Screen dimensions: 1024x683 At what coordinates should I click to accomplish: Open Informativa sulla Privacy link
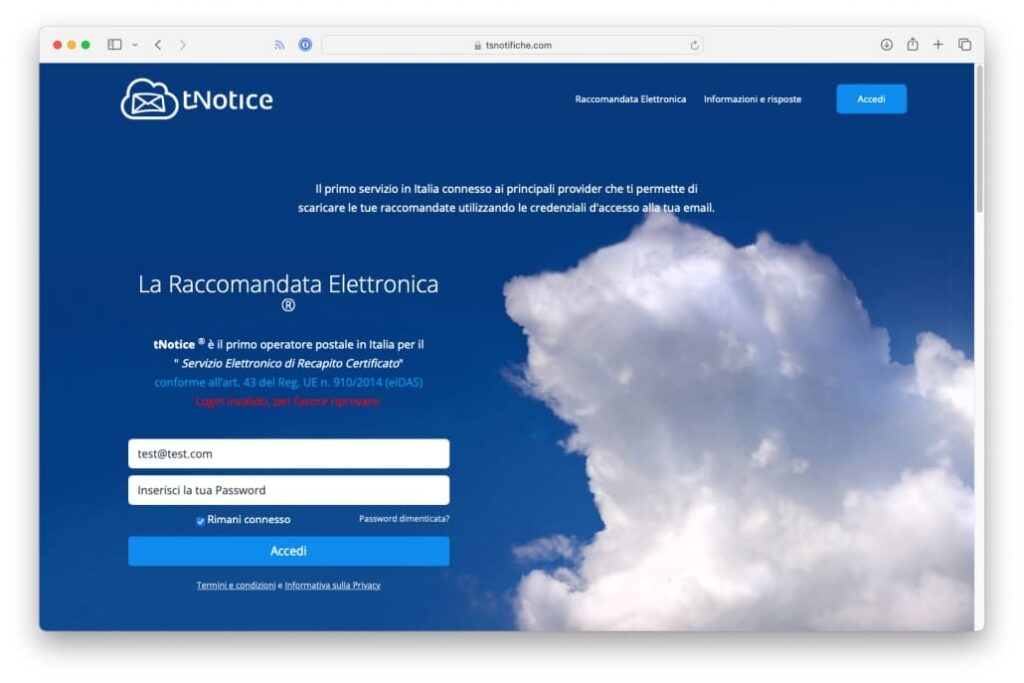point(332,585)
